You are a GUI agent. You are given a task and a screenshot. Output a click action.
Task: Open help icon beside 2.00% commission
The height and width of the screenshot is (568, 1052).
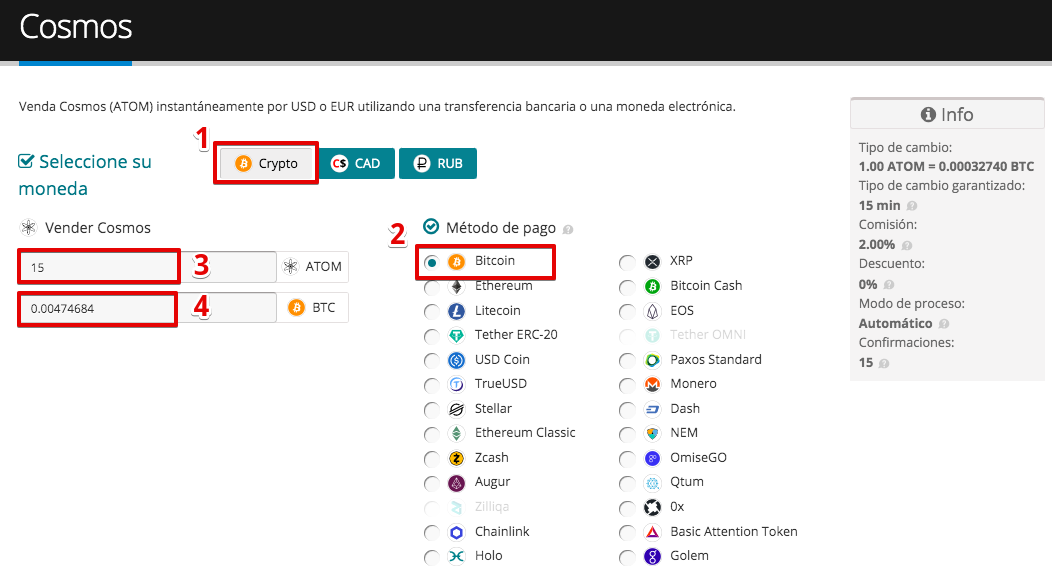click(x=906, y=245)
